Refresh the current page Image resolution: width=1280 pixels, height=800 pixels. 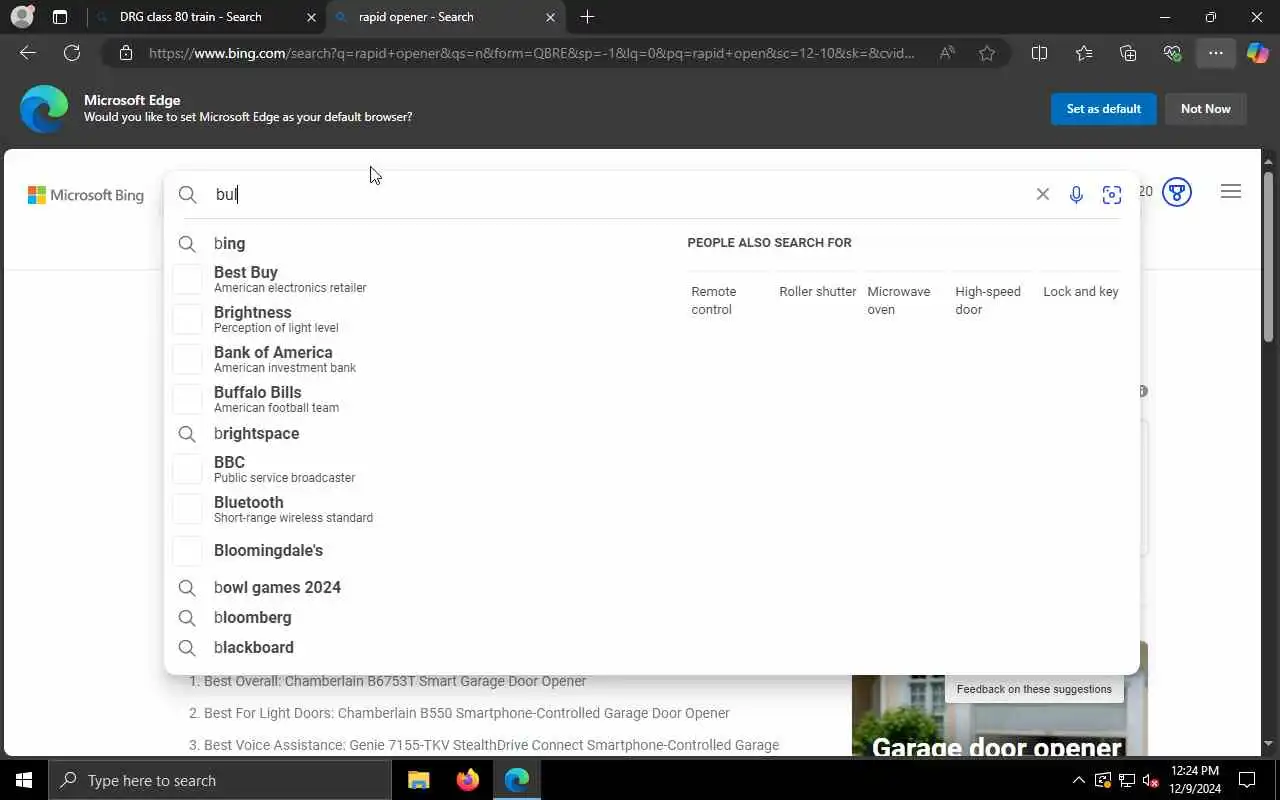tap(72, 53)
